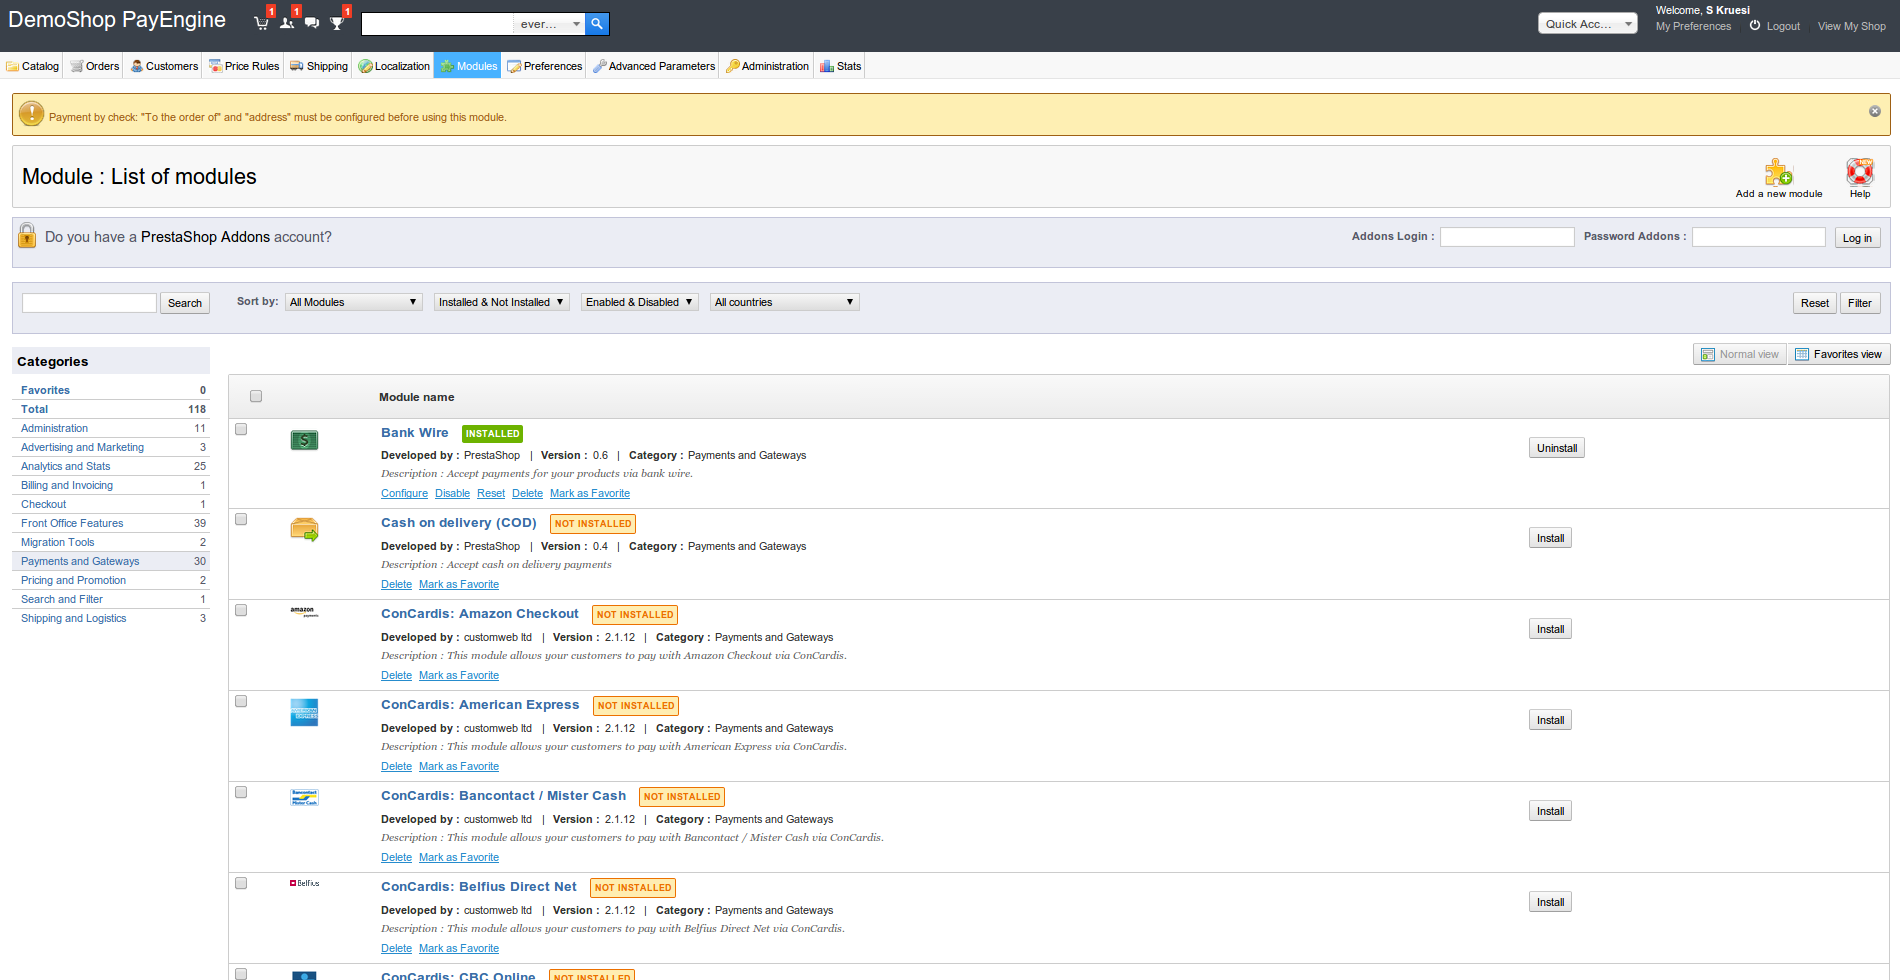Screen dimensions: 1900x980
Task: Click the trophy notifications icon
Action: [337, 23]
